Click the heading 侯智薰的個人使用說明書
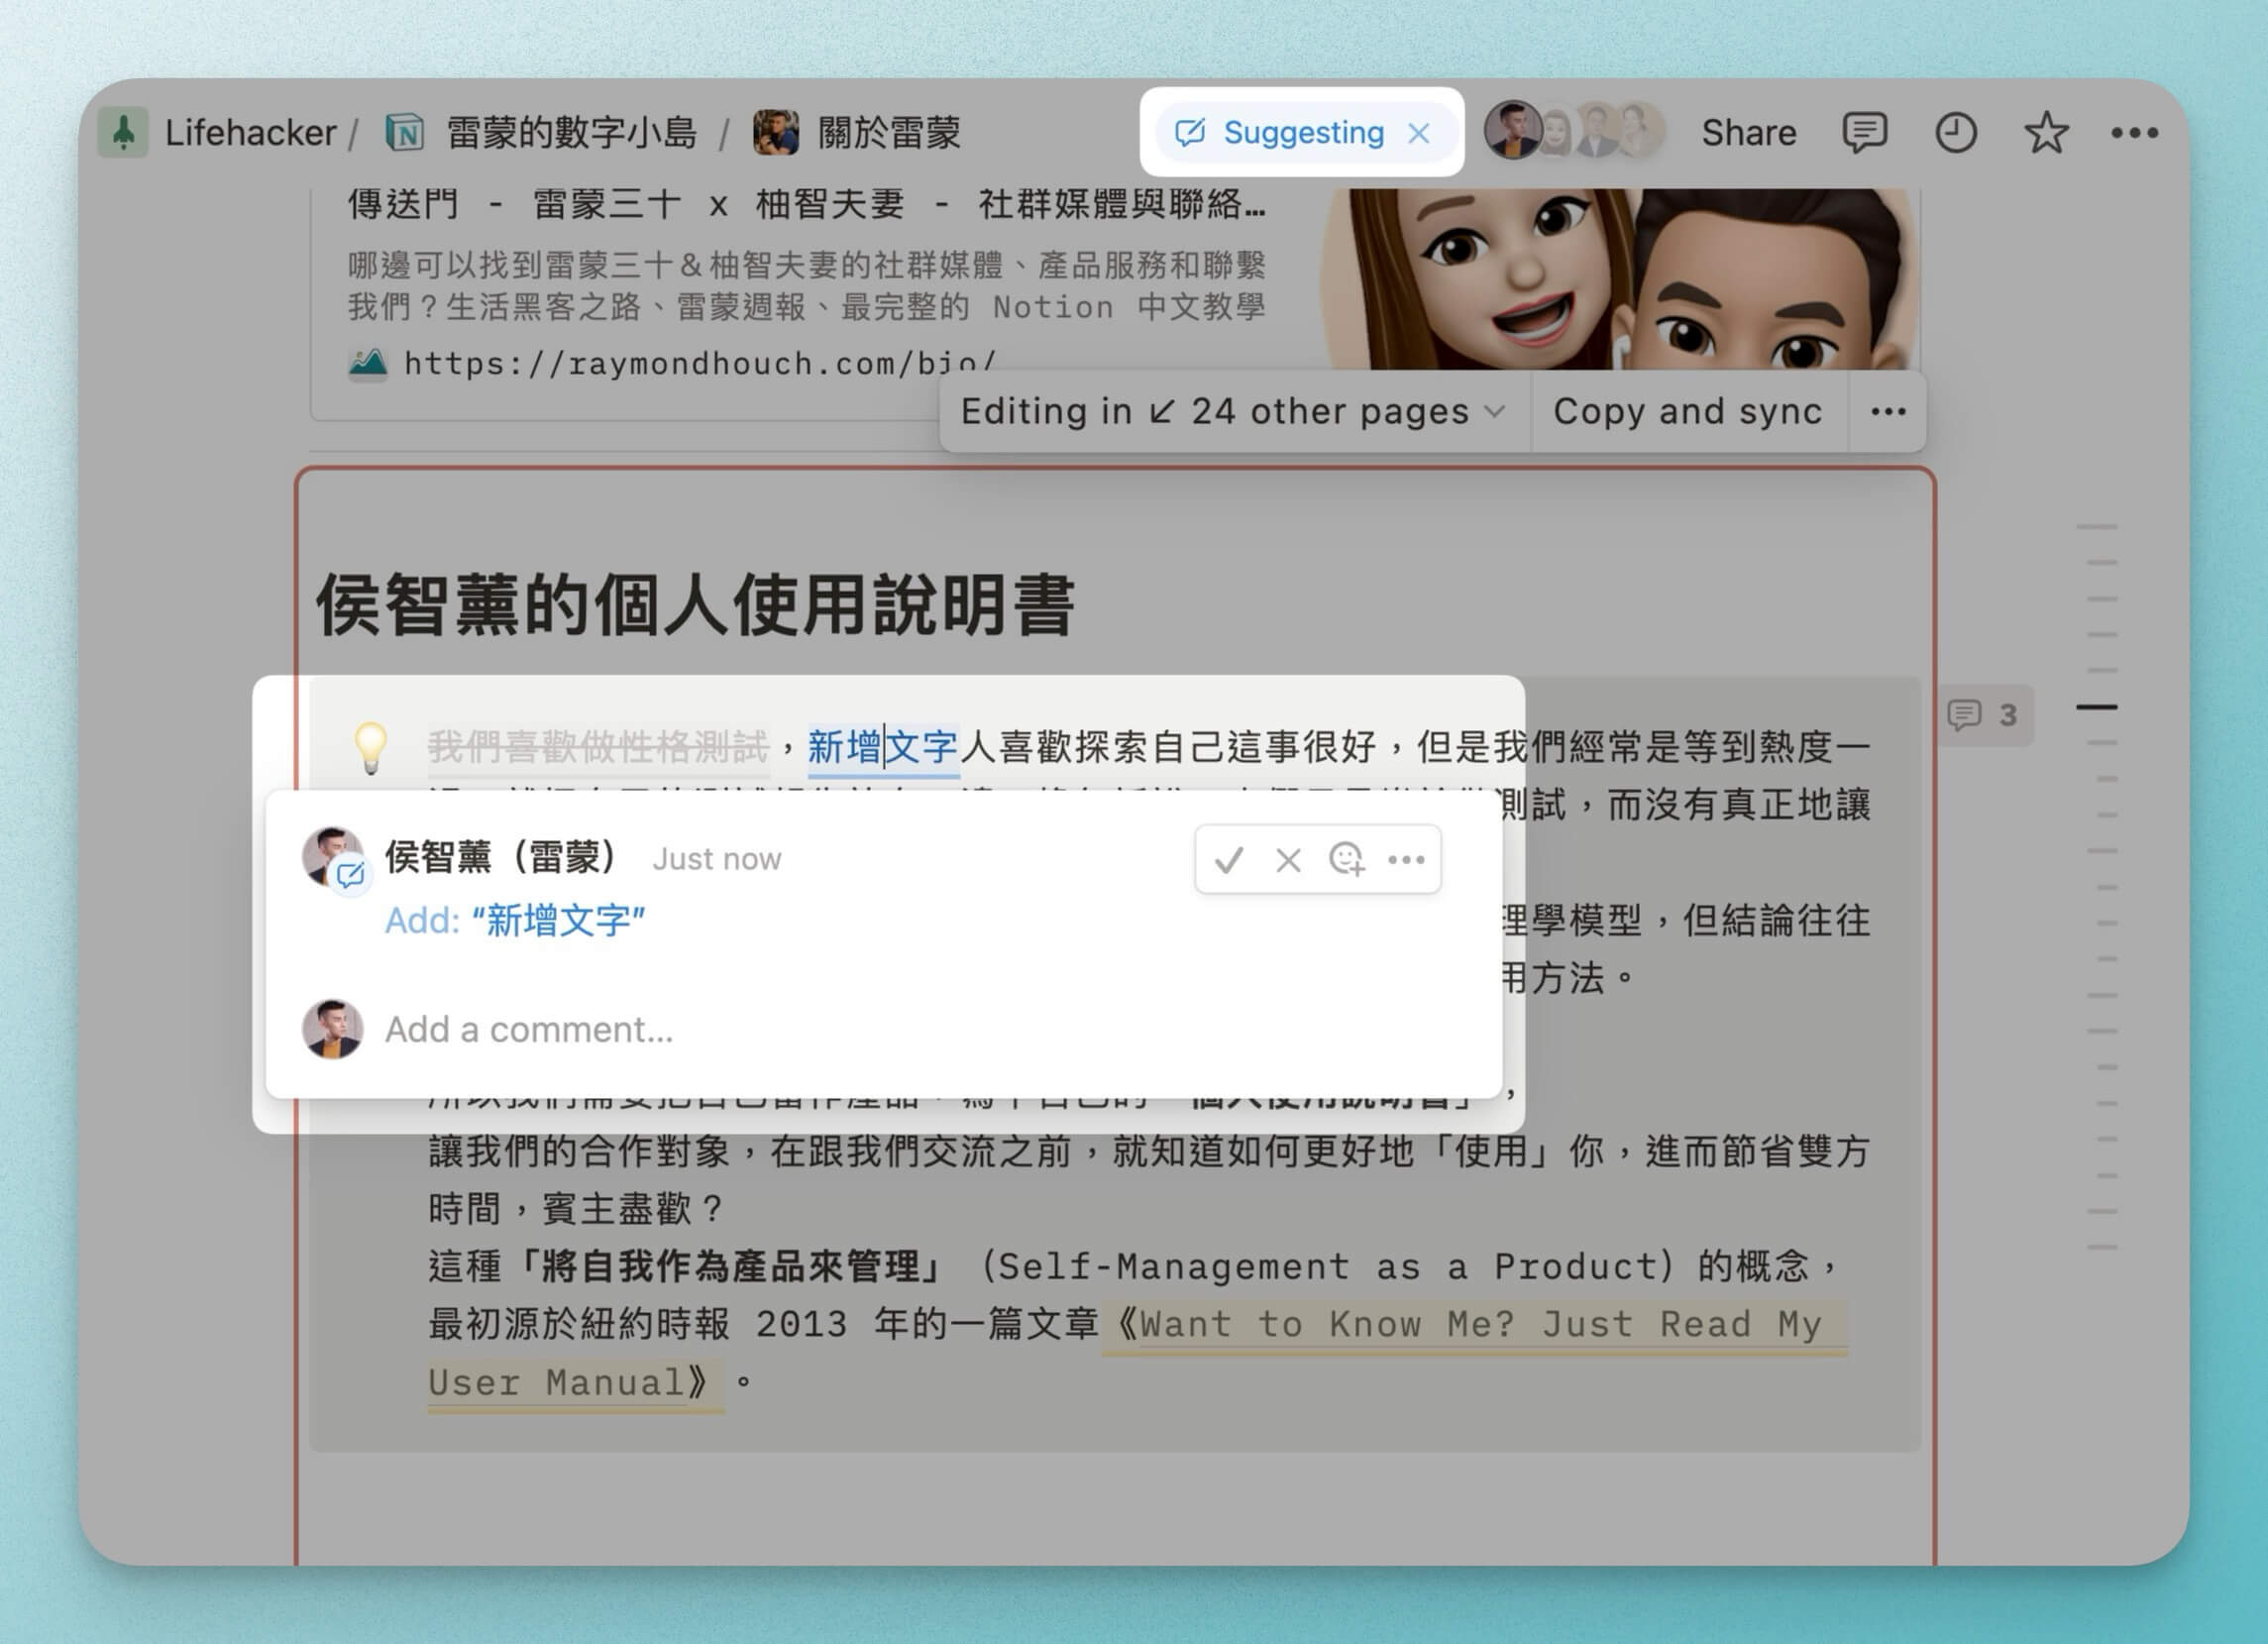The height and width of the screenshot is (1644, 2268). click(695, 605)
